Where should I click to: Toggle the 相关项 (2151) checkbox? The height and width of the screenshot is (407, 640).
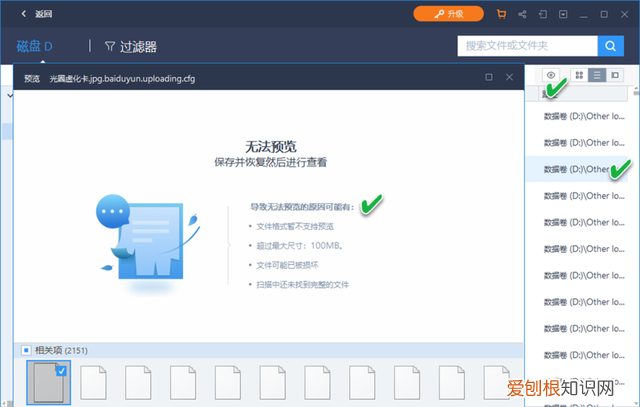25,351
